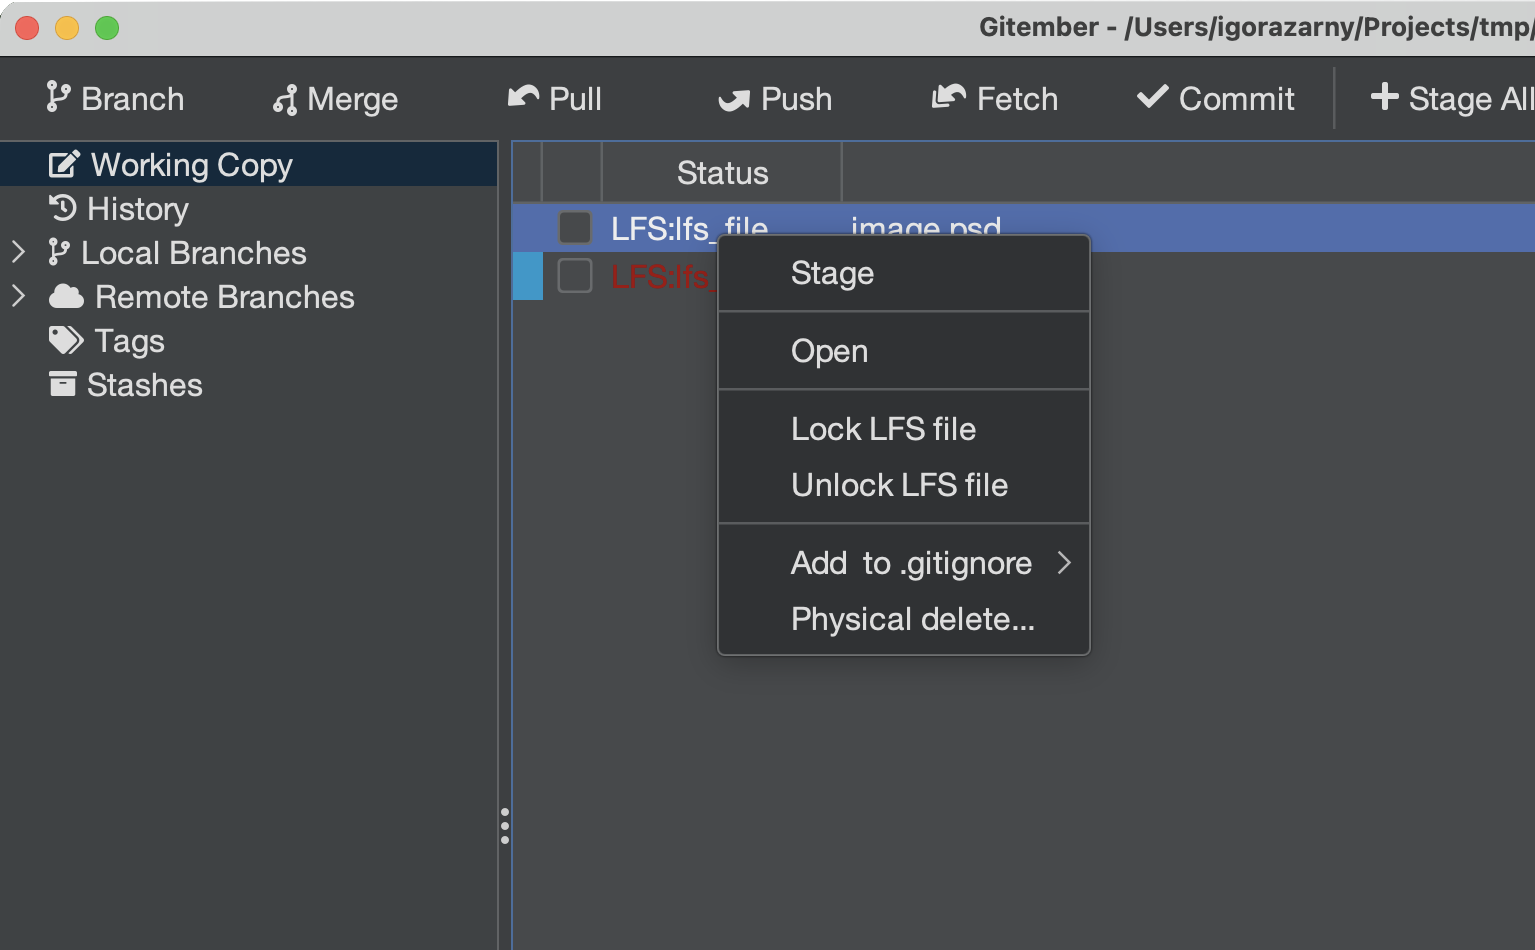
Task: Select Unlock LFS file menu entry
Action: coord(904,485)
